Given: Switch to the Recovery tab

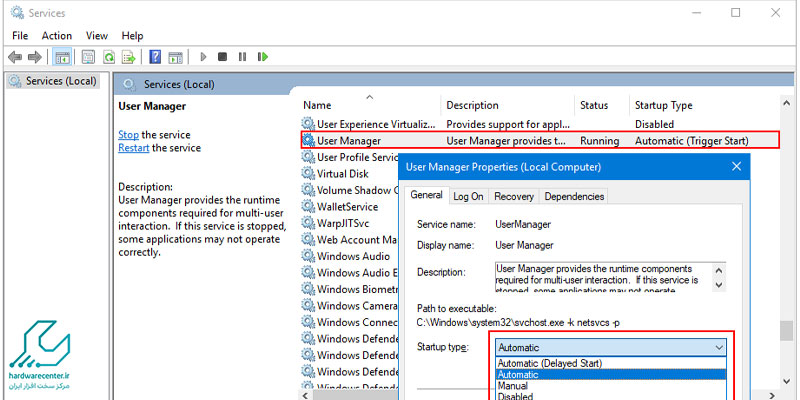Looking at the screenshot, I should pyautogui.click(x=514, y=196).
